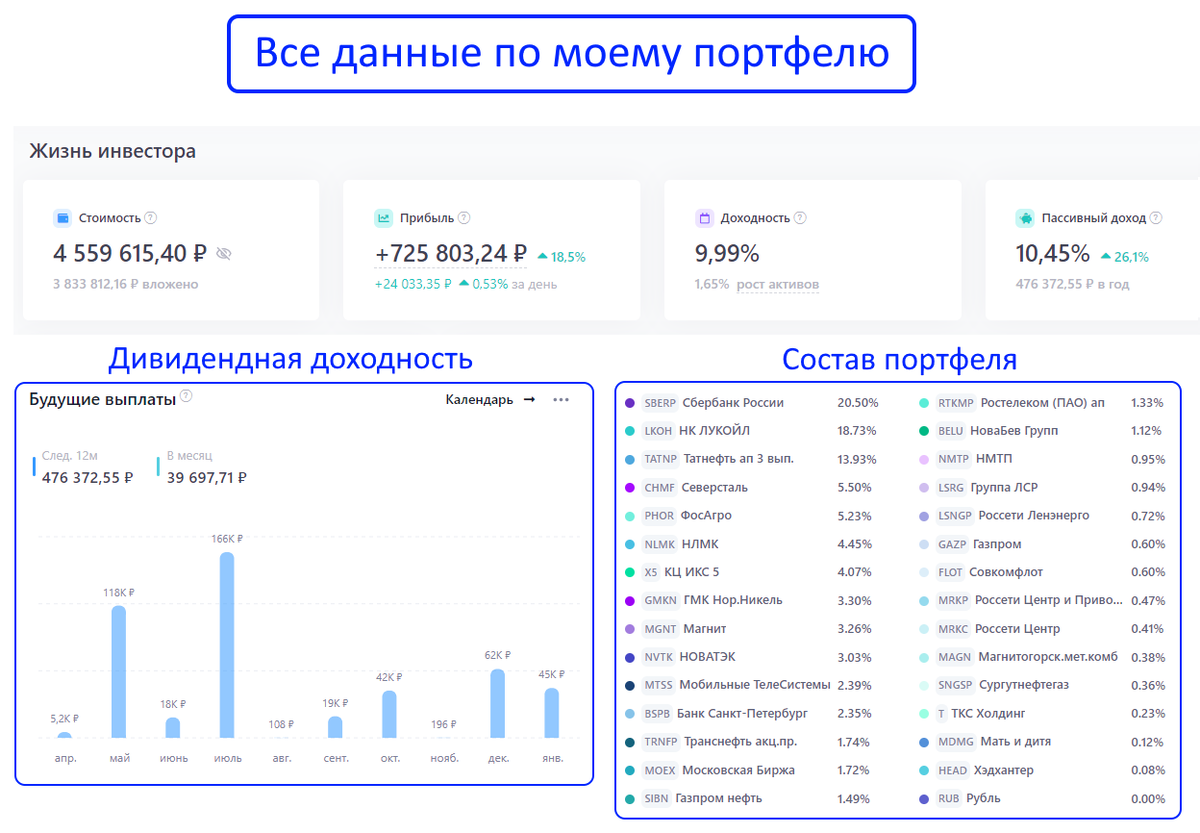Select the Магнит row name
The height and width of the screenshot is (833, 1200).
(705, 629)
